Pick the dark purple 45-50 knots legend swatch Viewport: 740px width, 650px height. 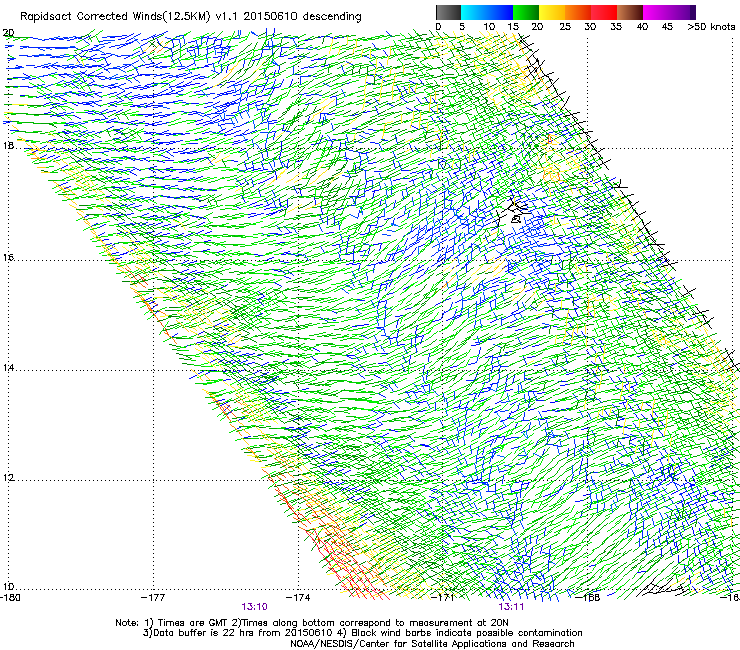[x=682, y=12]
